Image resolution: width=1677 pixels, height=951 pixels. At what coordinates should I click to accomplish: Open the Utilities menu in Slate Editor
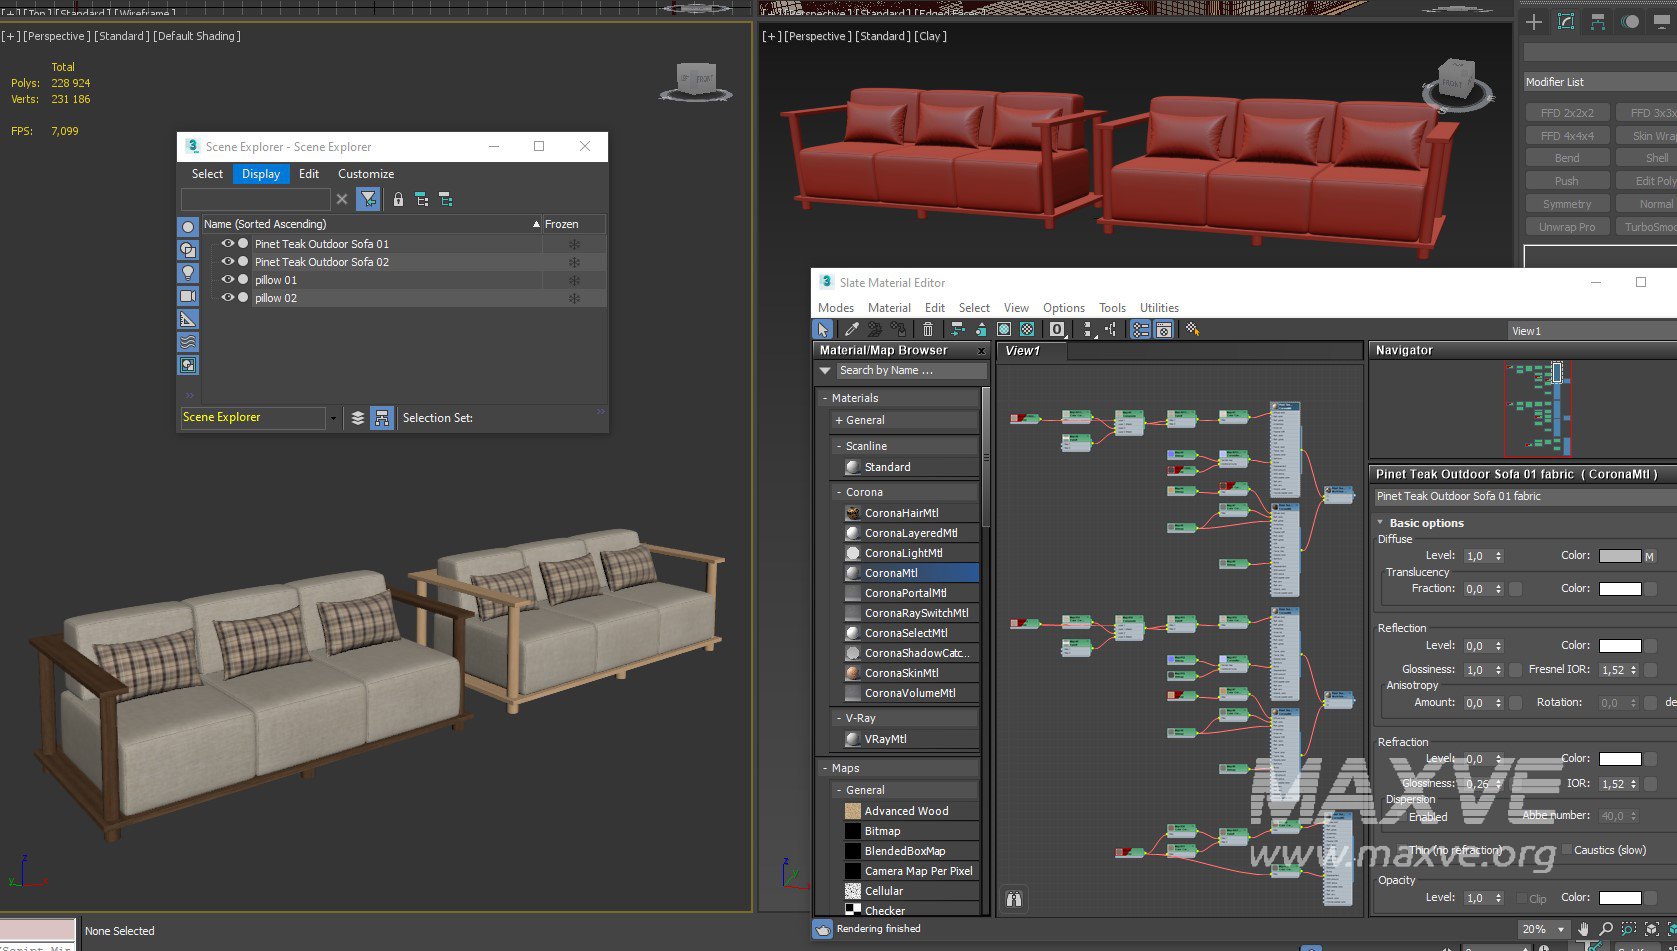pyautogui.click(x=1159, y=308)
